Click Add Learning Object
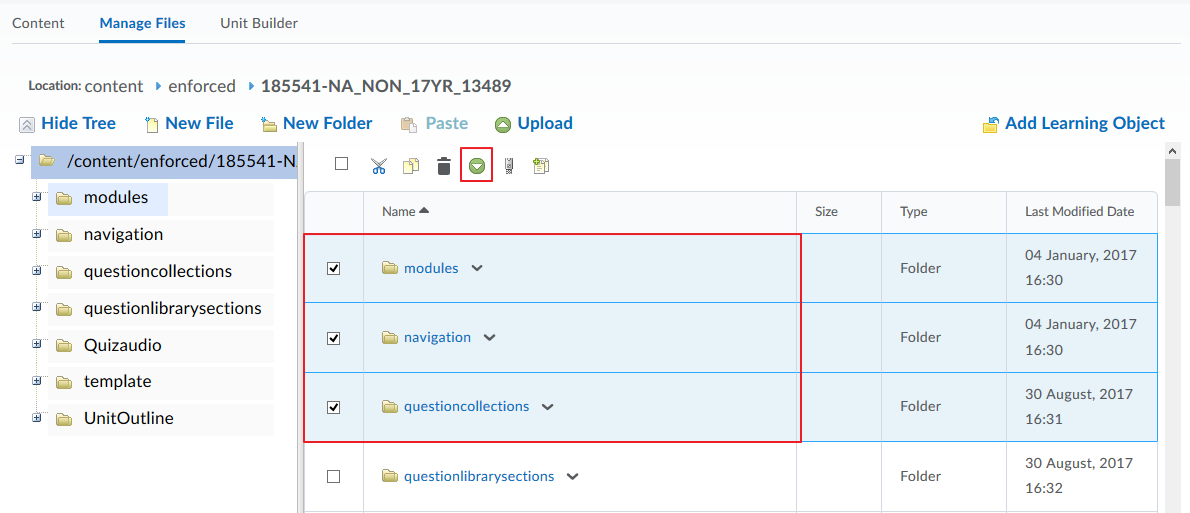Screen dimensions: 1190x513 tap(1074, 124)
